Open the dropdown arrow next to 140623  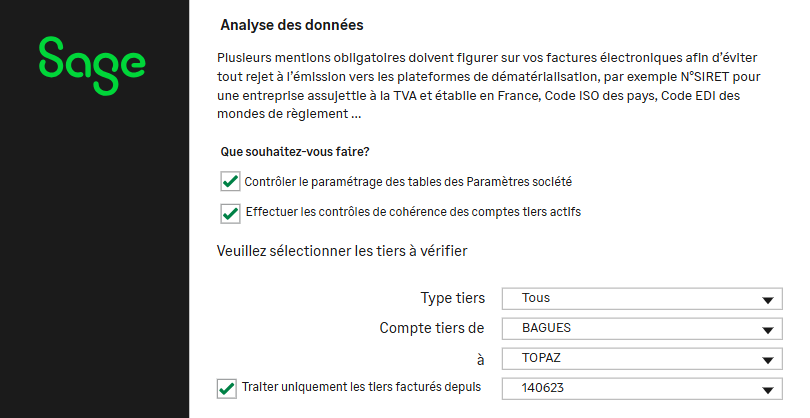tap(768, 390)
